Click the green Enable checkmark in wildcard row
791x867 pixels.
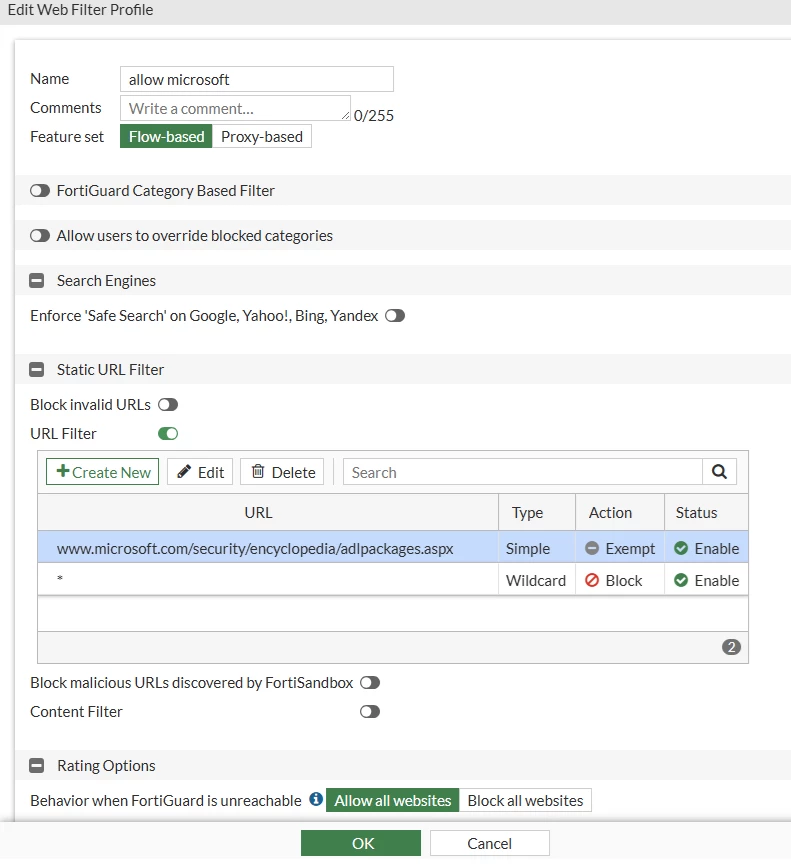(680, 580)
